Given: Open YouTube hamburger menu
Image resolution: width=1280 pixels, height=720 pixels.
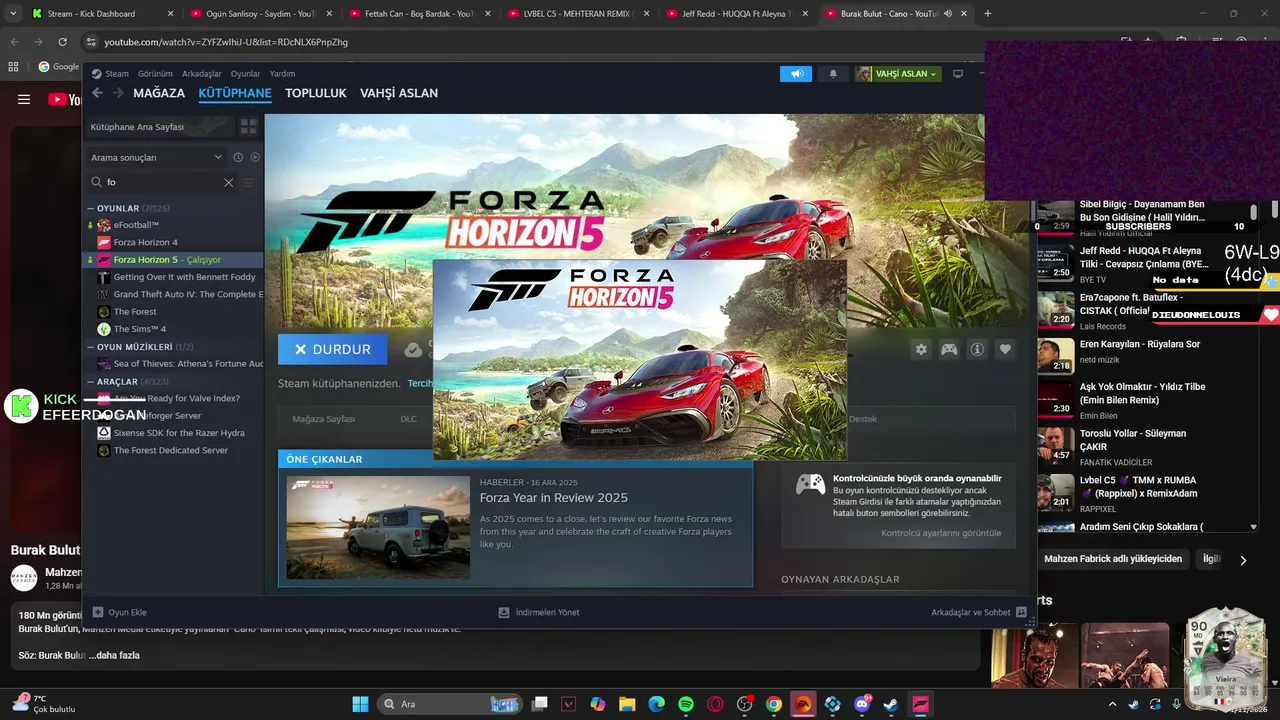Looking at the screenshot, I should tap(24, 99).
